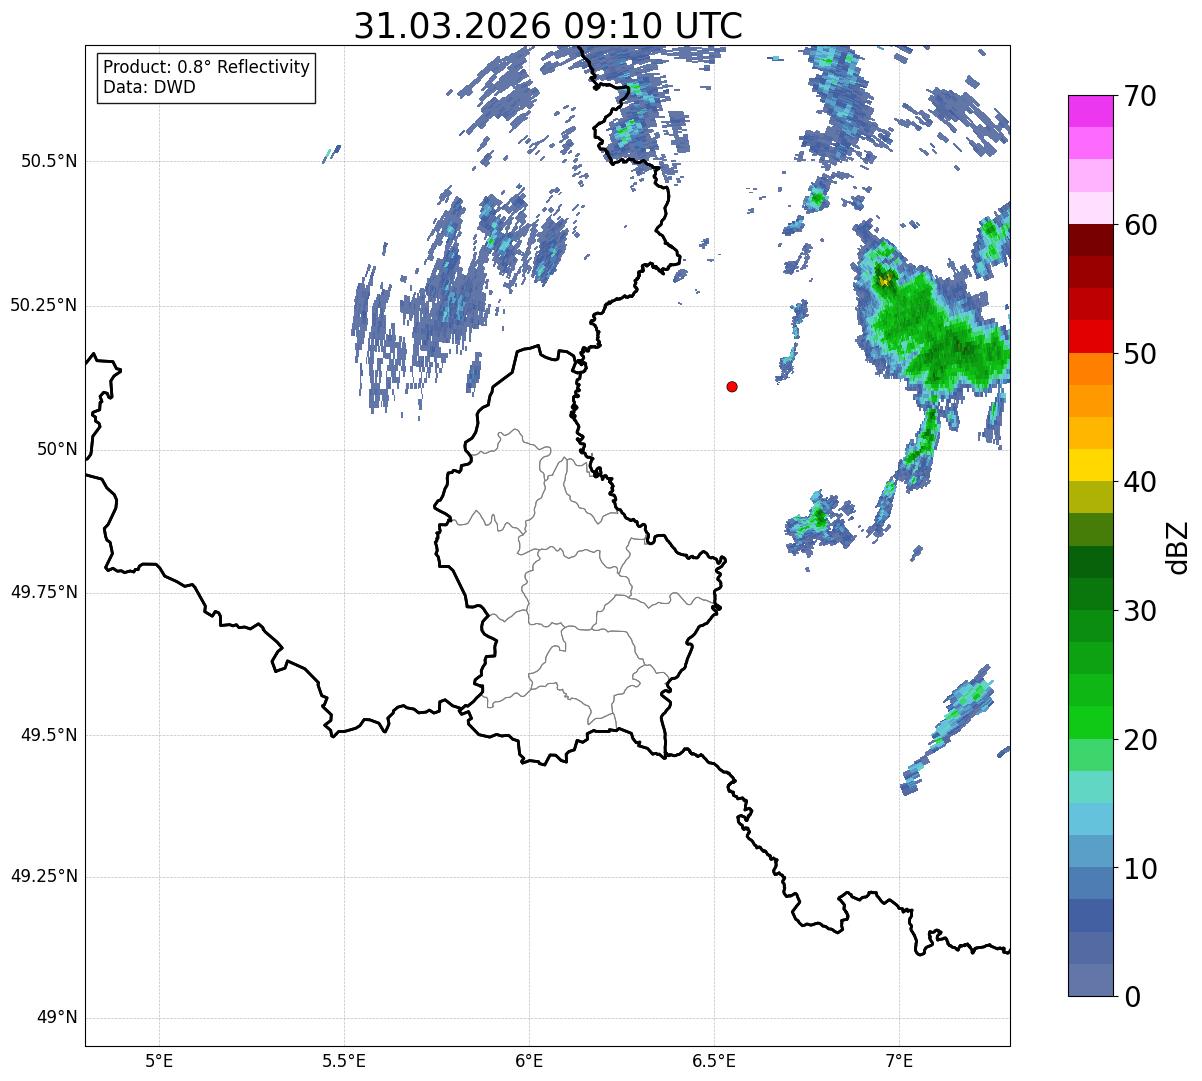This screenshot has width=1202, height=1081.
Task: Click the latitude label "50.25°N"
Action: 44,305
